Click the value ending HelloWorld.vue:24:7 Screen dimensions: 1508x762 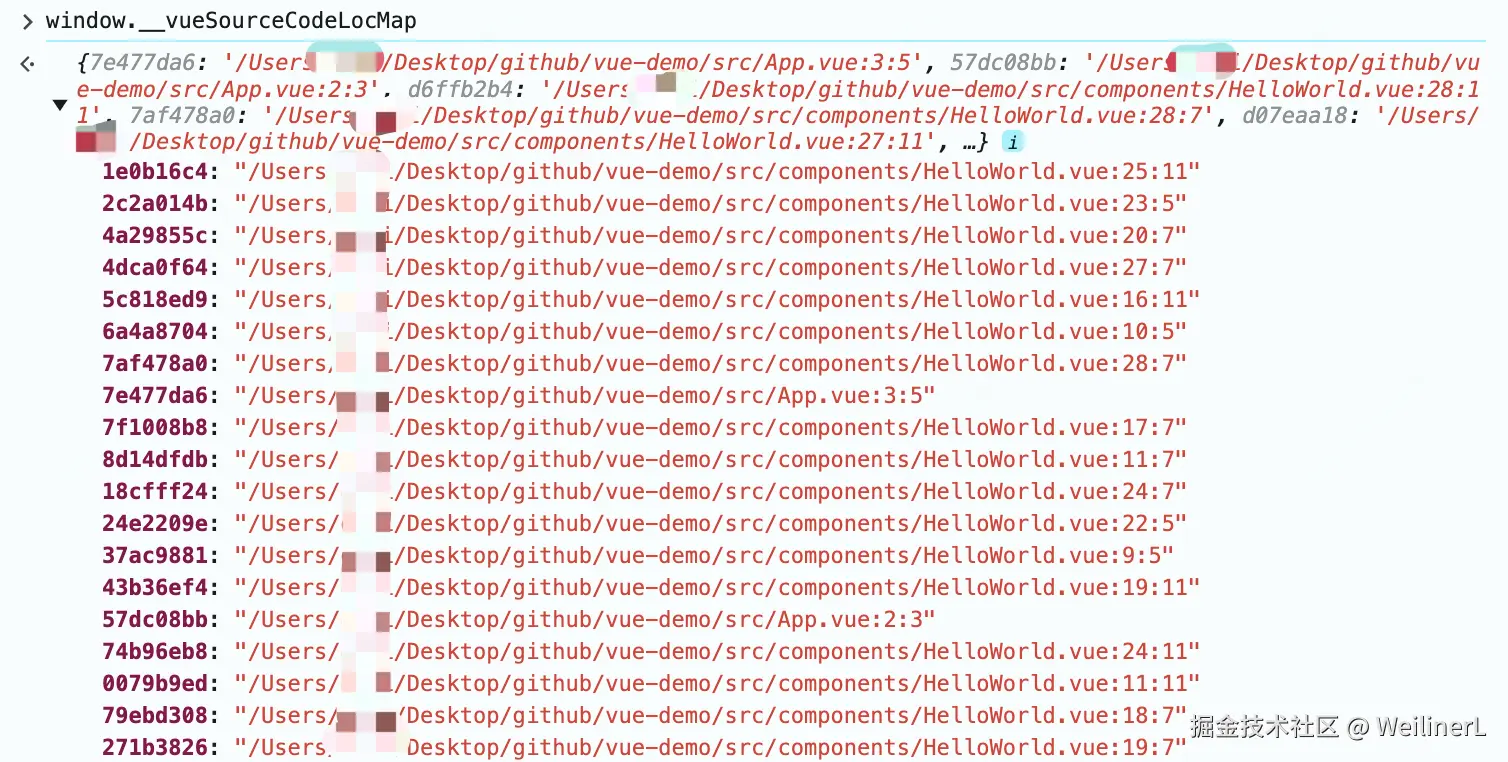[x=711, y=491]
